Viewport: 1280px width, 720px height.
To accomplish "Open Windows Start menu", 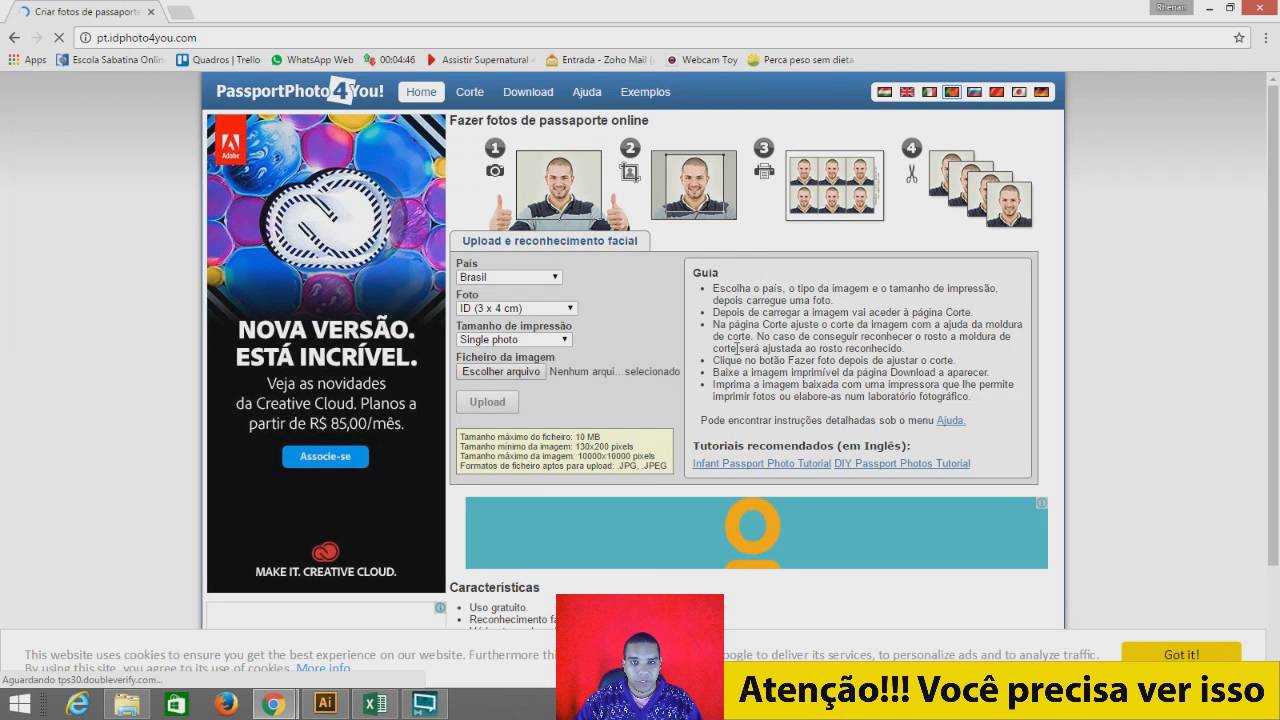I will click(x=19, y=704).
